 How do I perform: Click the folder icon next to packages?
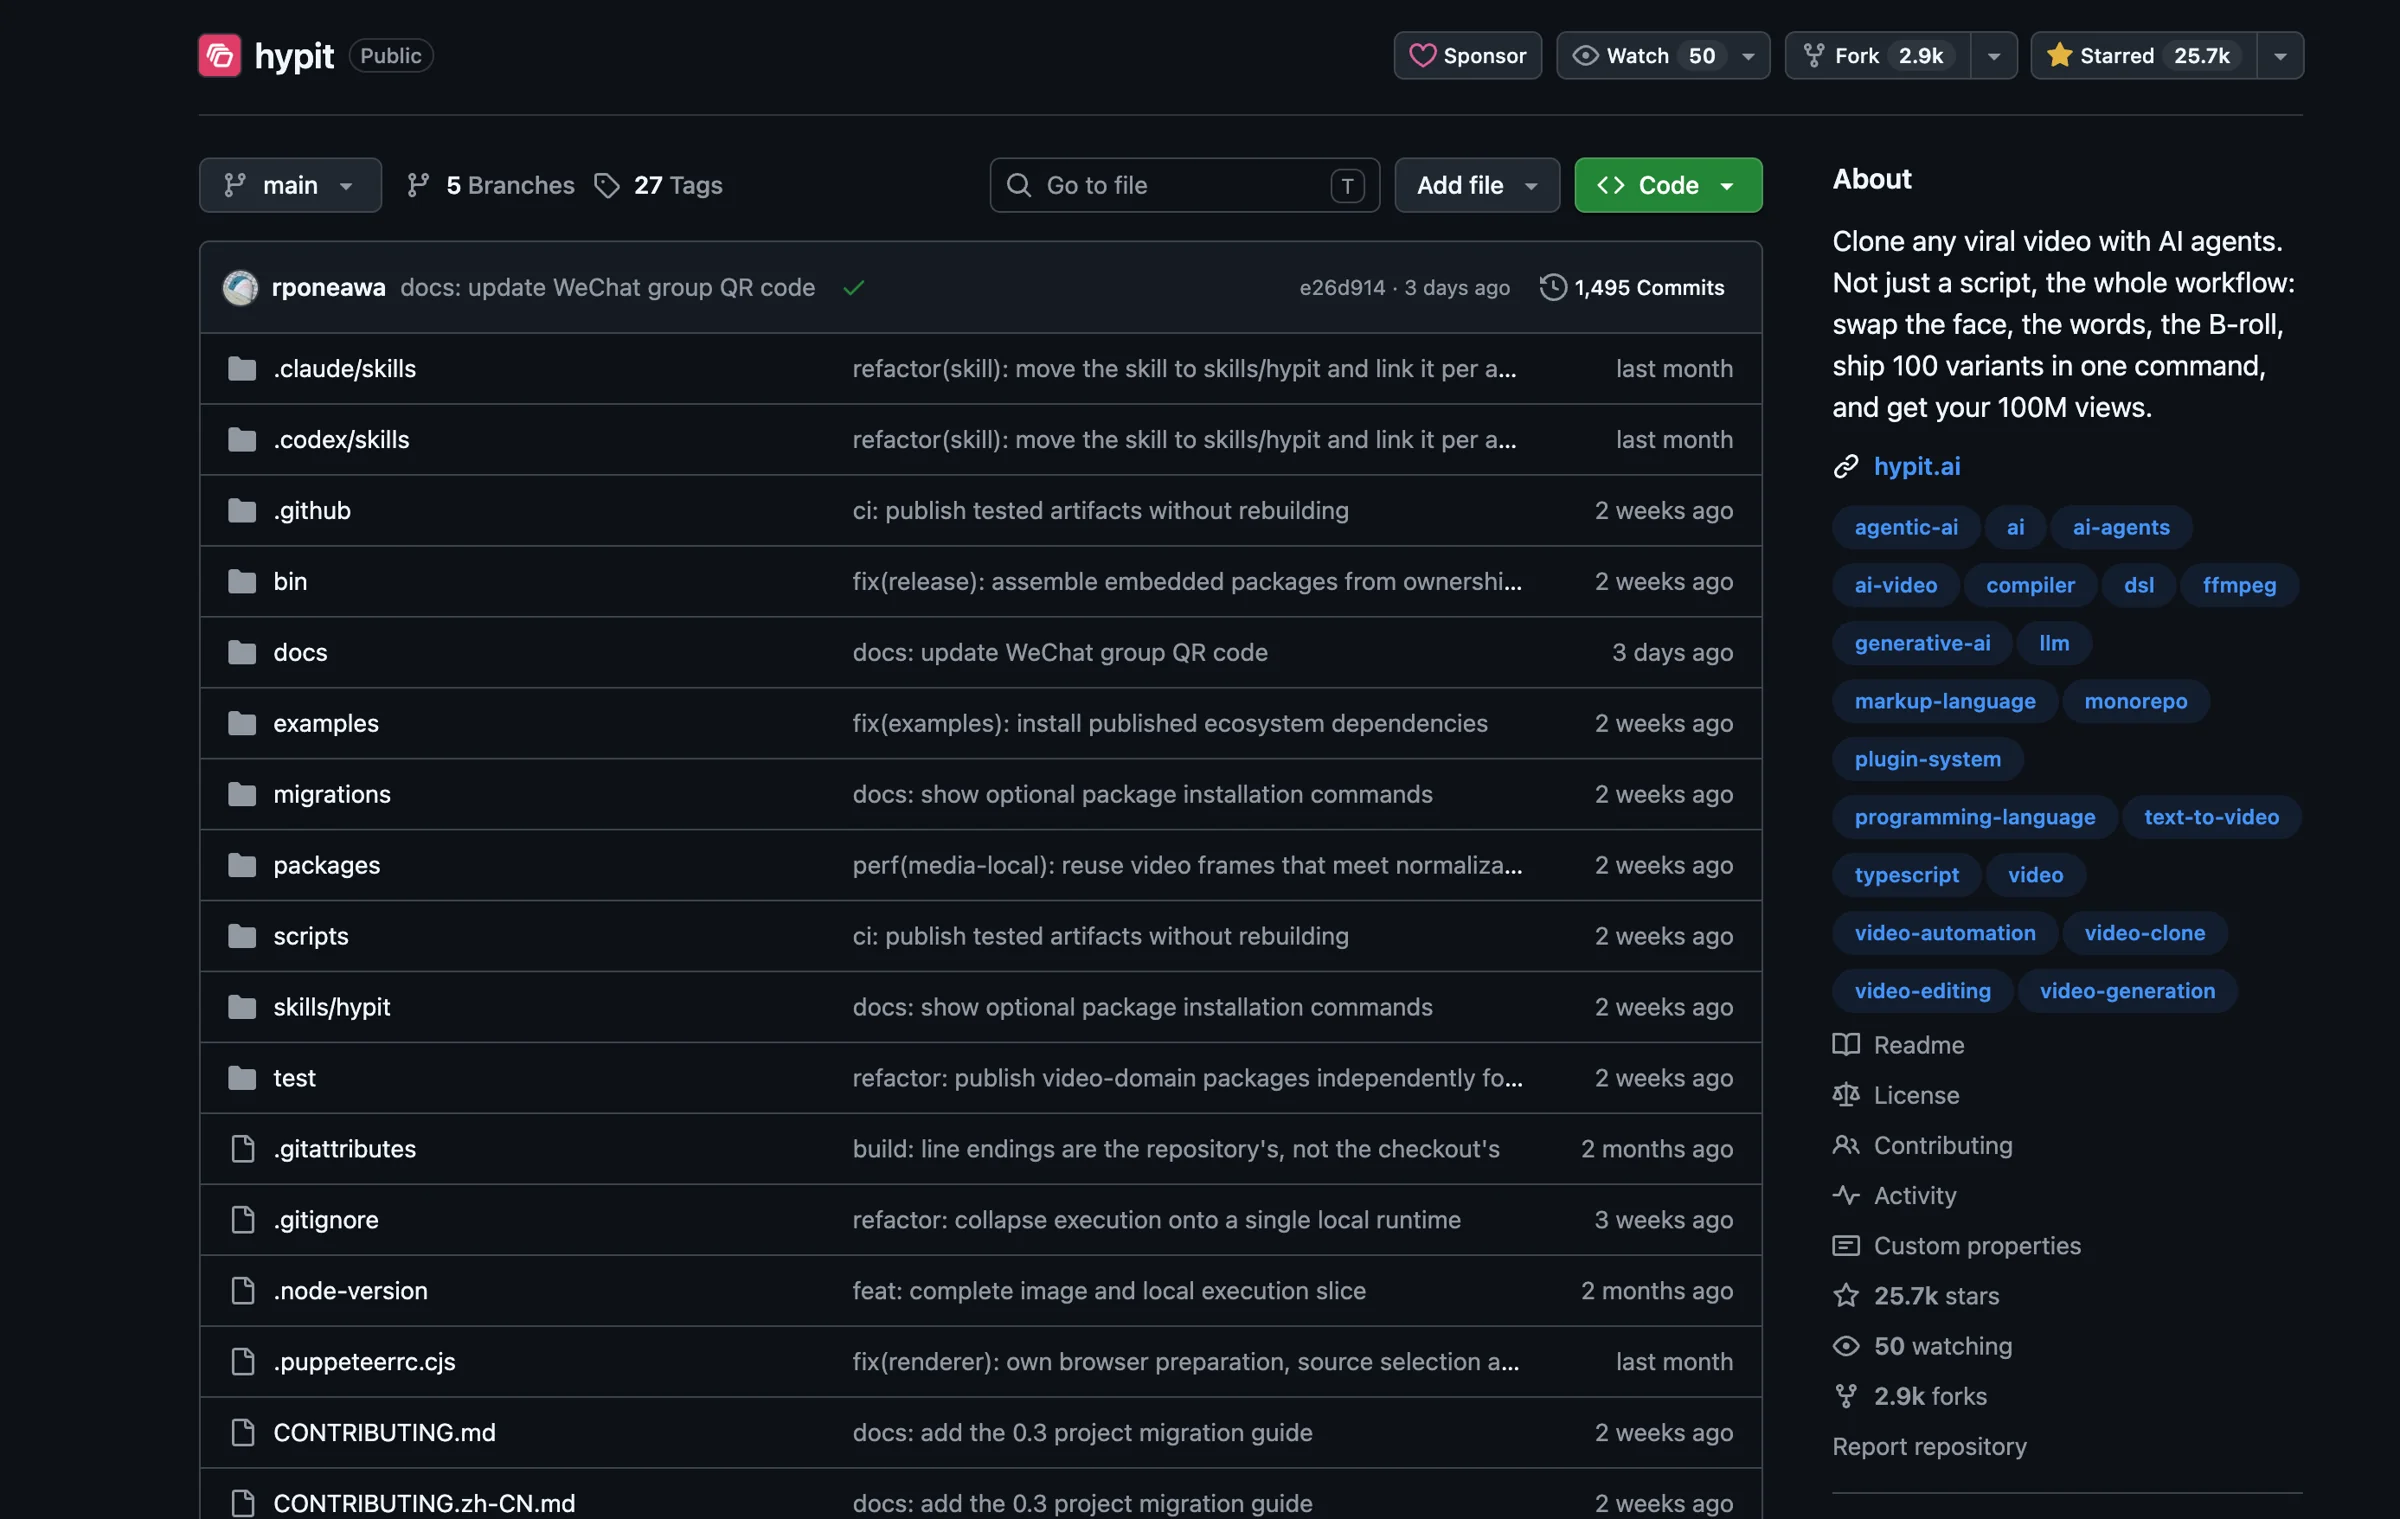pyautogui.click(x=242, y=866)
